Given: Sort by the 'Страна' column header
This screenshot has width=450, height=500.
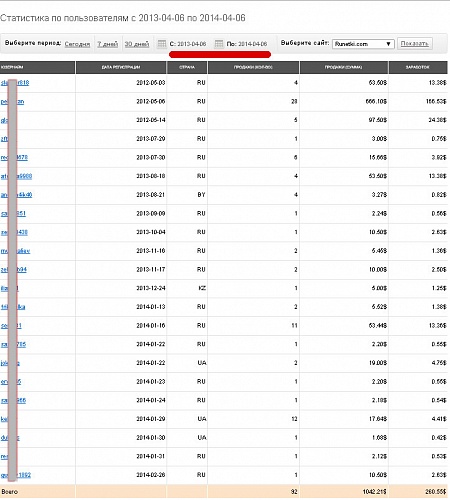Looking at the screenshot, I should 187,67.
